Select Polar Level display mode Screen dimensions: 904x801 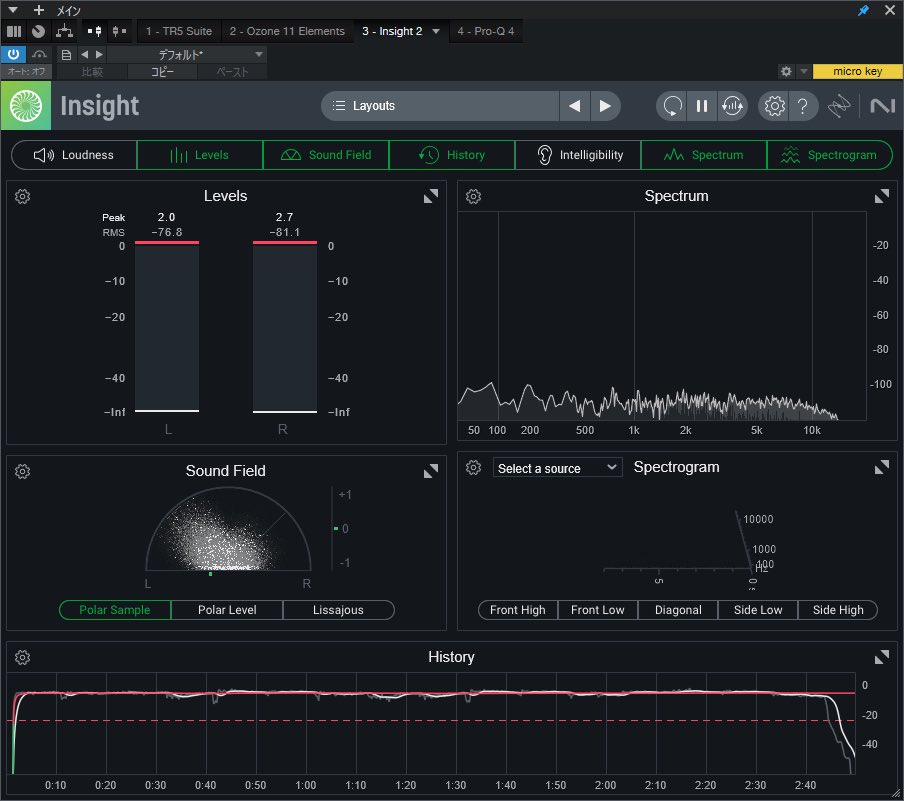[x=227, y=610]
